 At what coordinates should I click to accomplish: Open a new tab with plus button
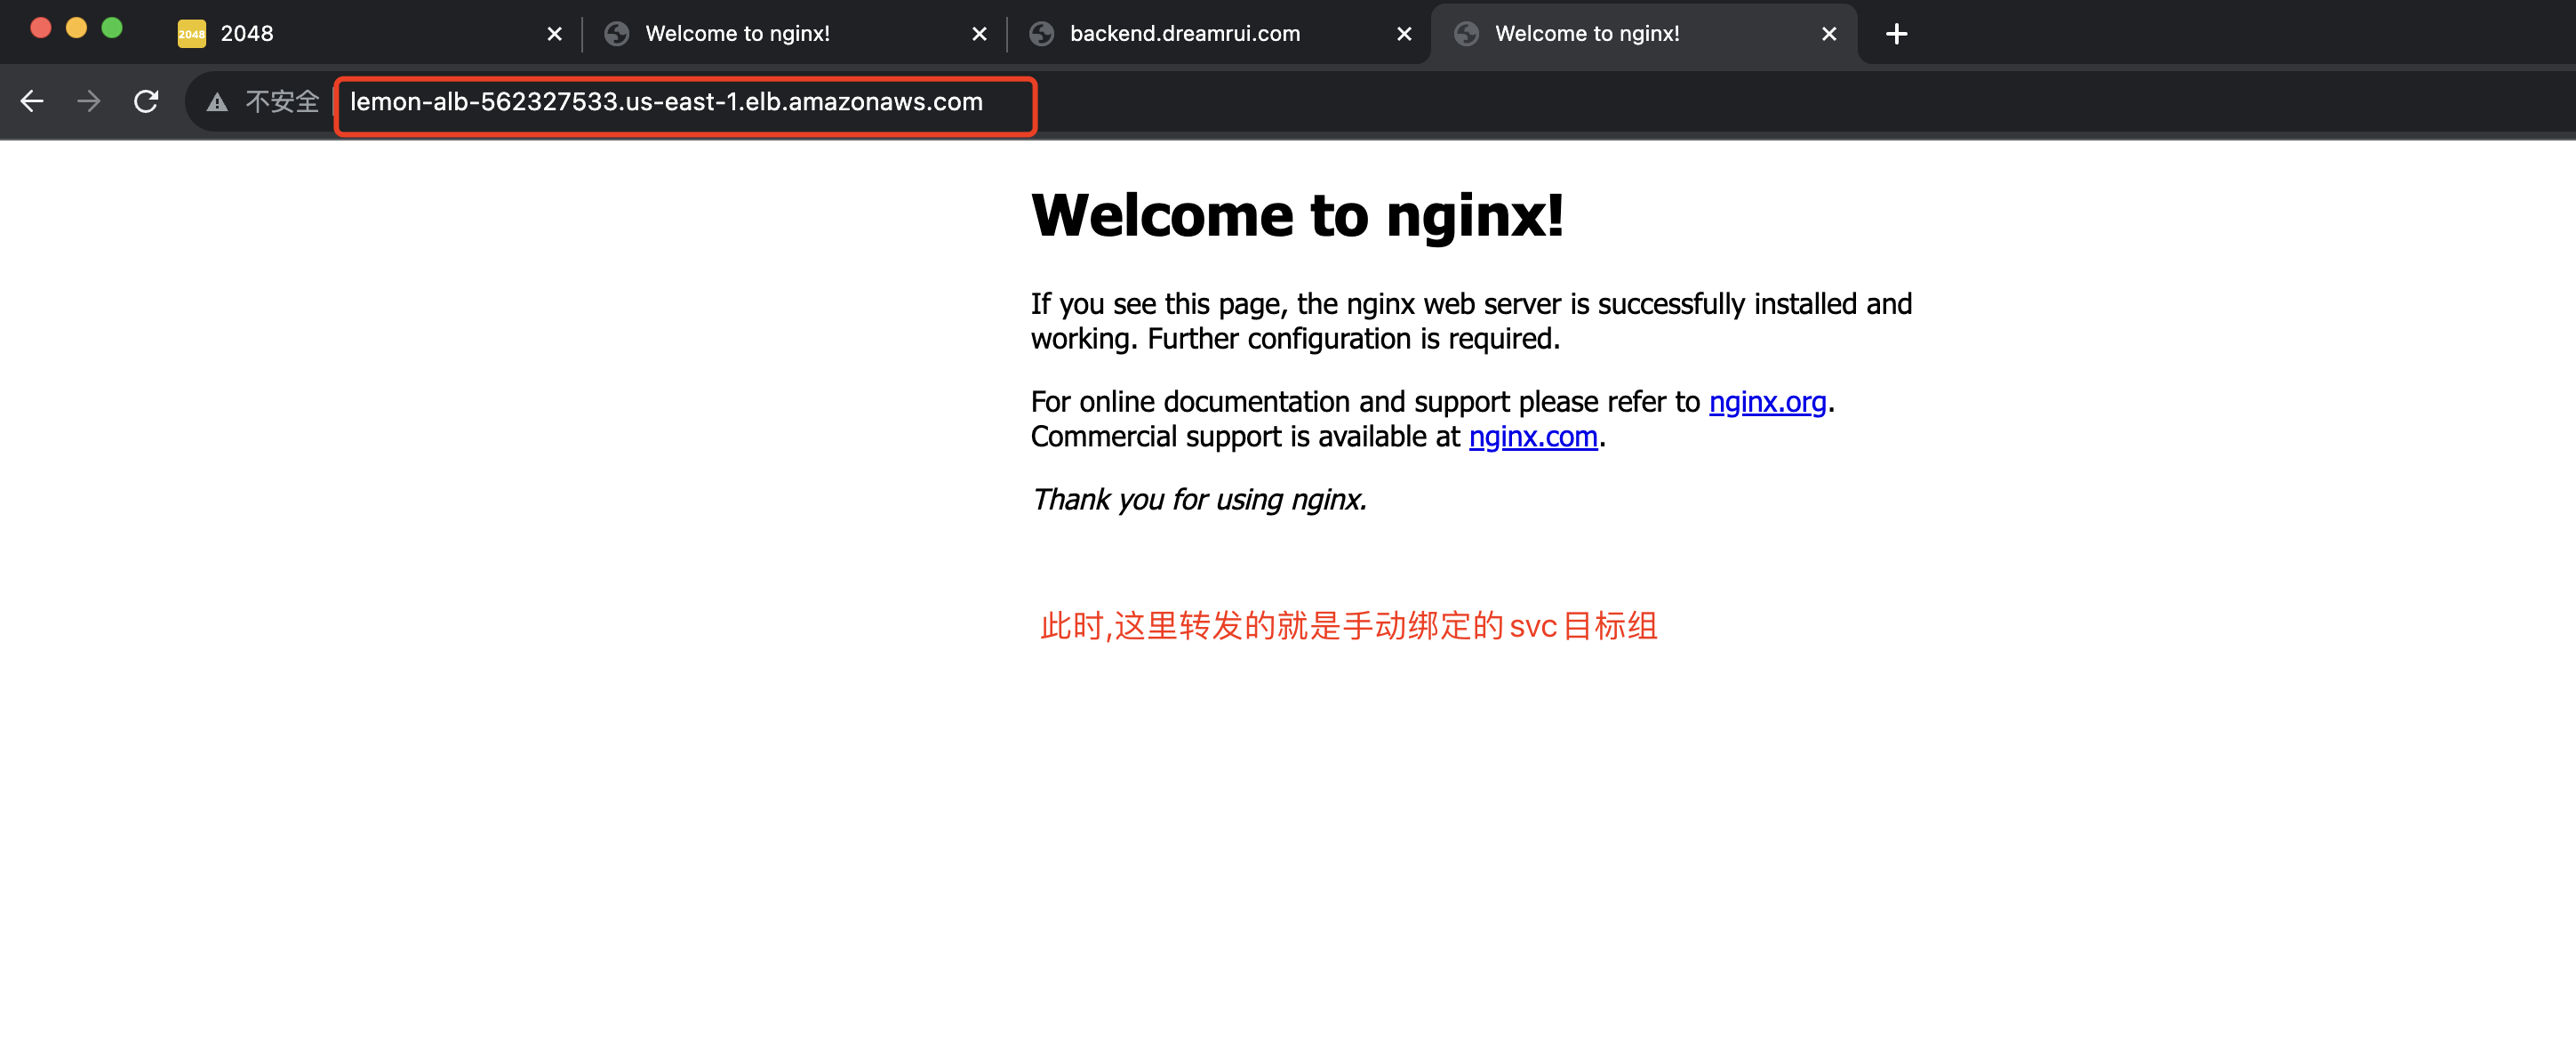(x=1896, y=34)
